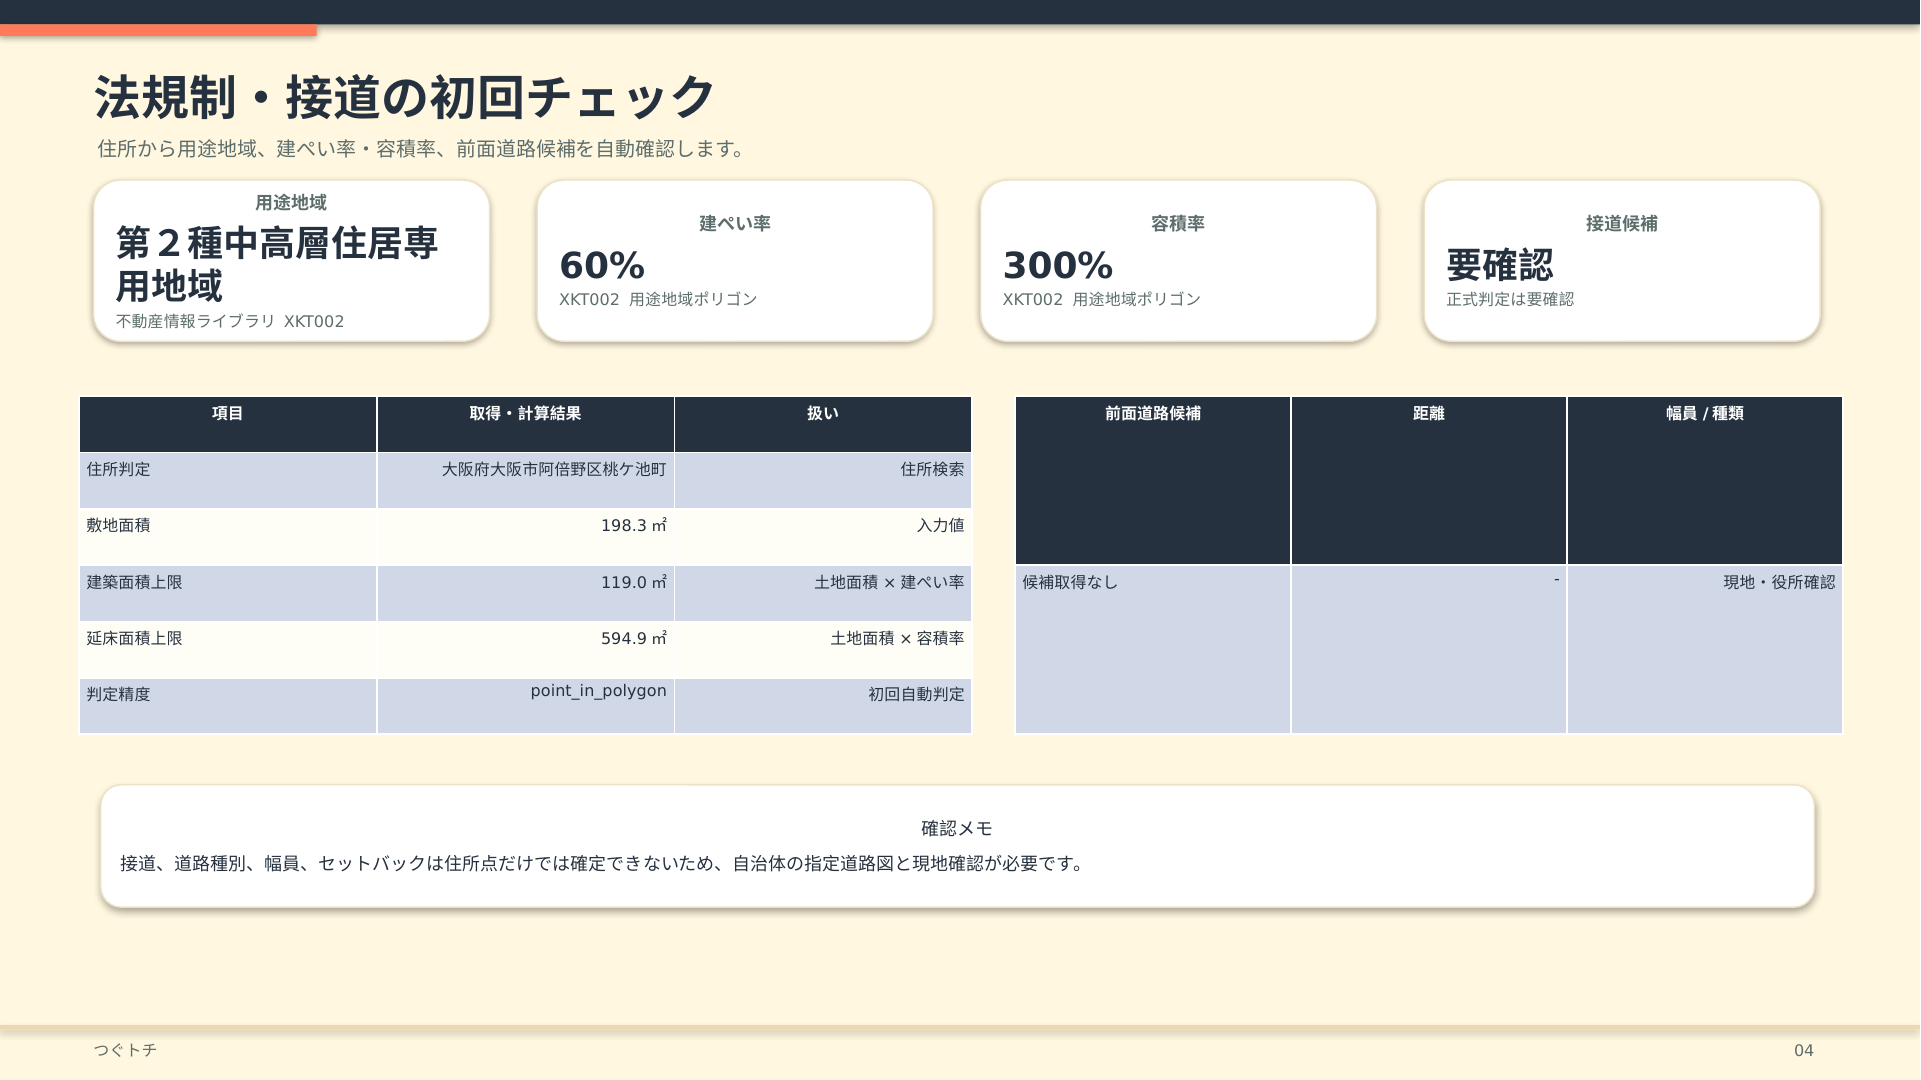Select the 敷地面積 198.3 ㎡ value cell

click(x=526, y=536)
